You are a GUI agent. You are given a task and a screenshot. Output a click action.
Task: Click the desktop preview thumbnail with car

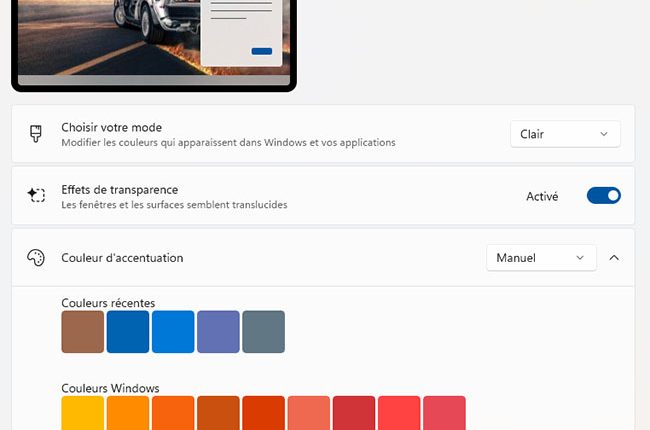coord(154,44)
